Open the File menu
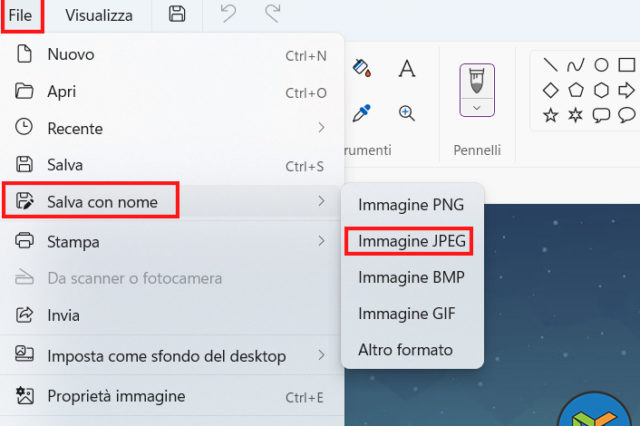 (20, 15)
